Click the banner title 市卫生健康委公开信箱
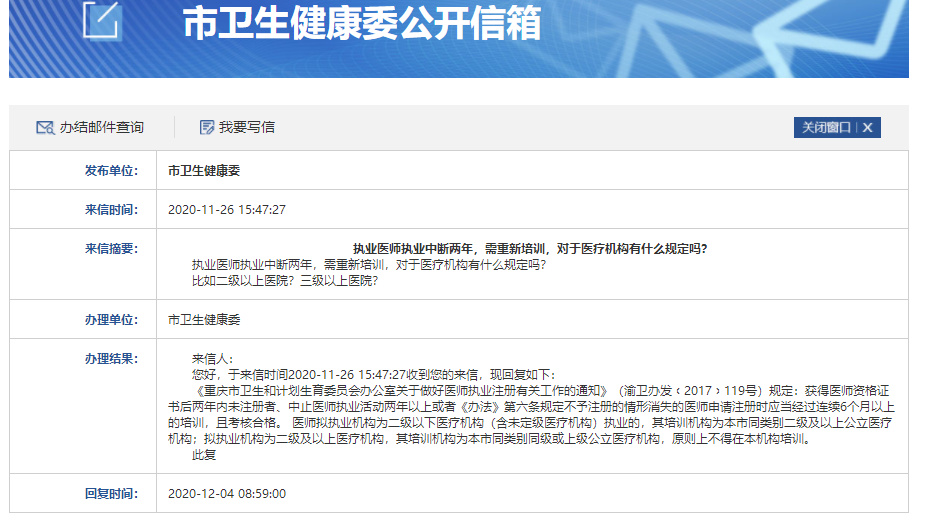This screenshot has width=927, height=519. 361,24
